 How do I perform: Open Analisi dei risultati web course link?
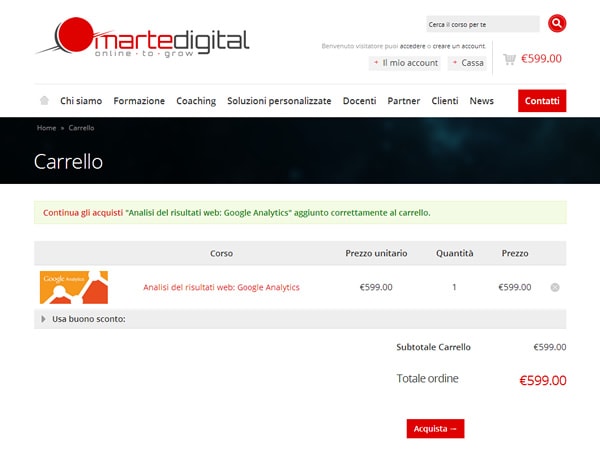(221, 287)
